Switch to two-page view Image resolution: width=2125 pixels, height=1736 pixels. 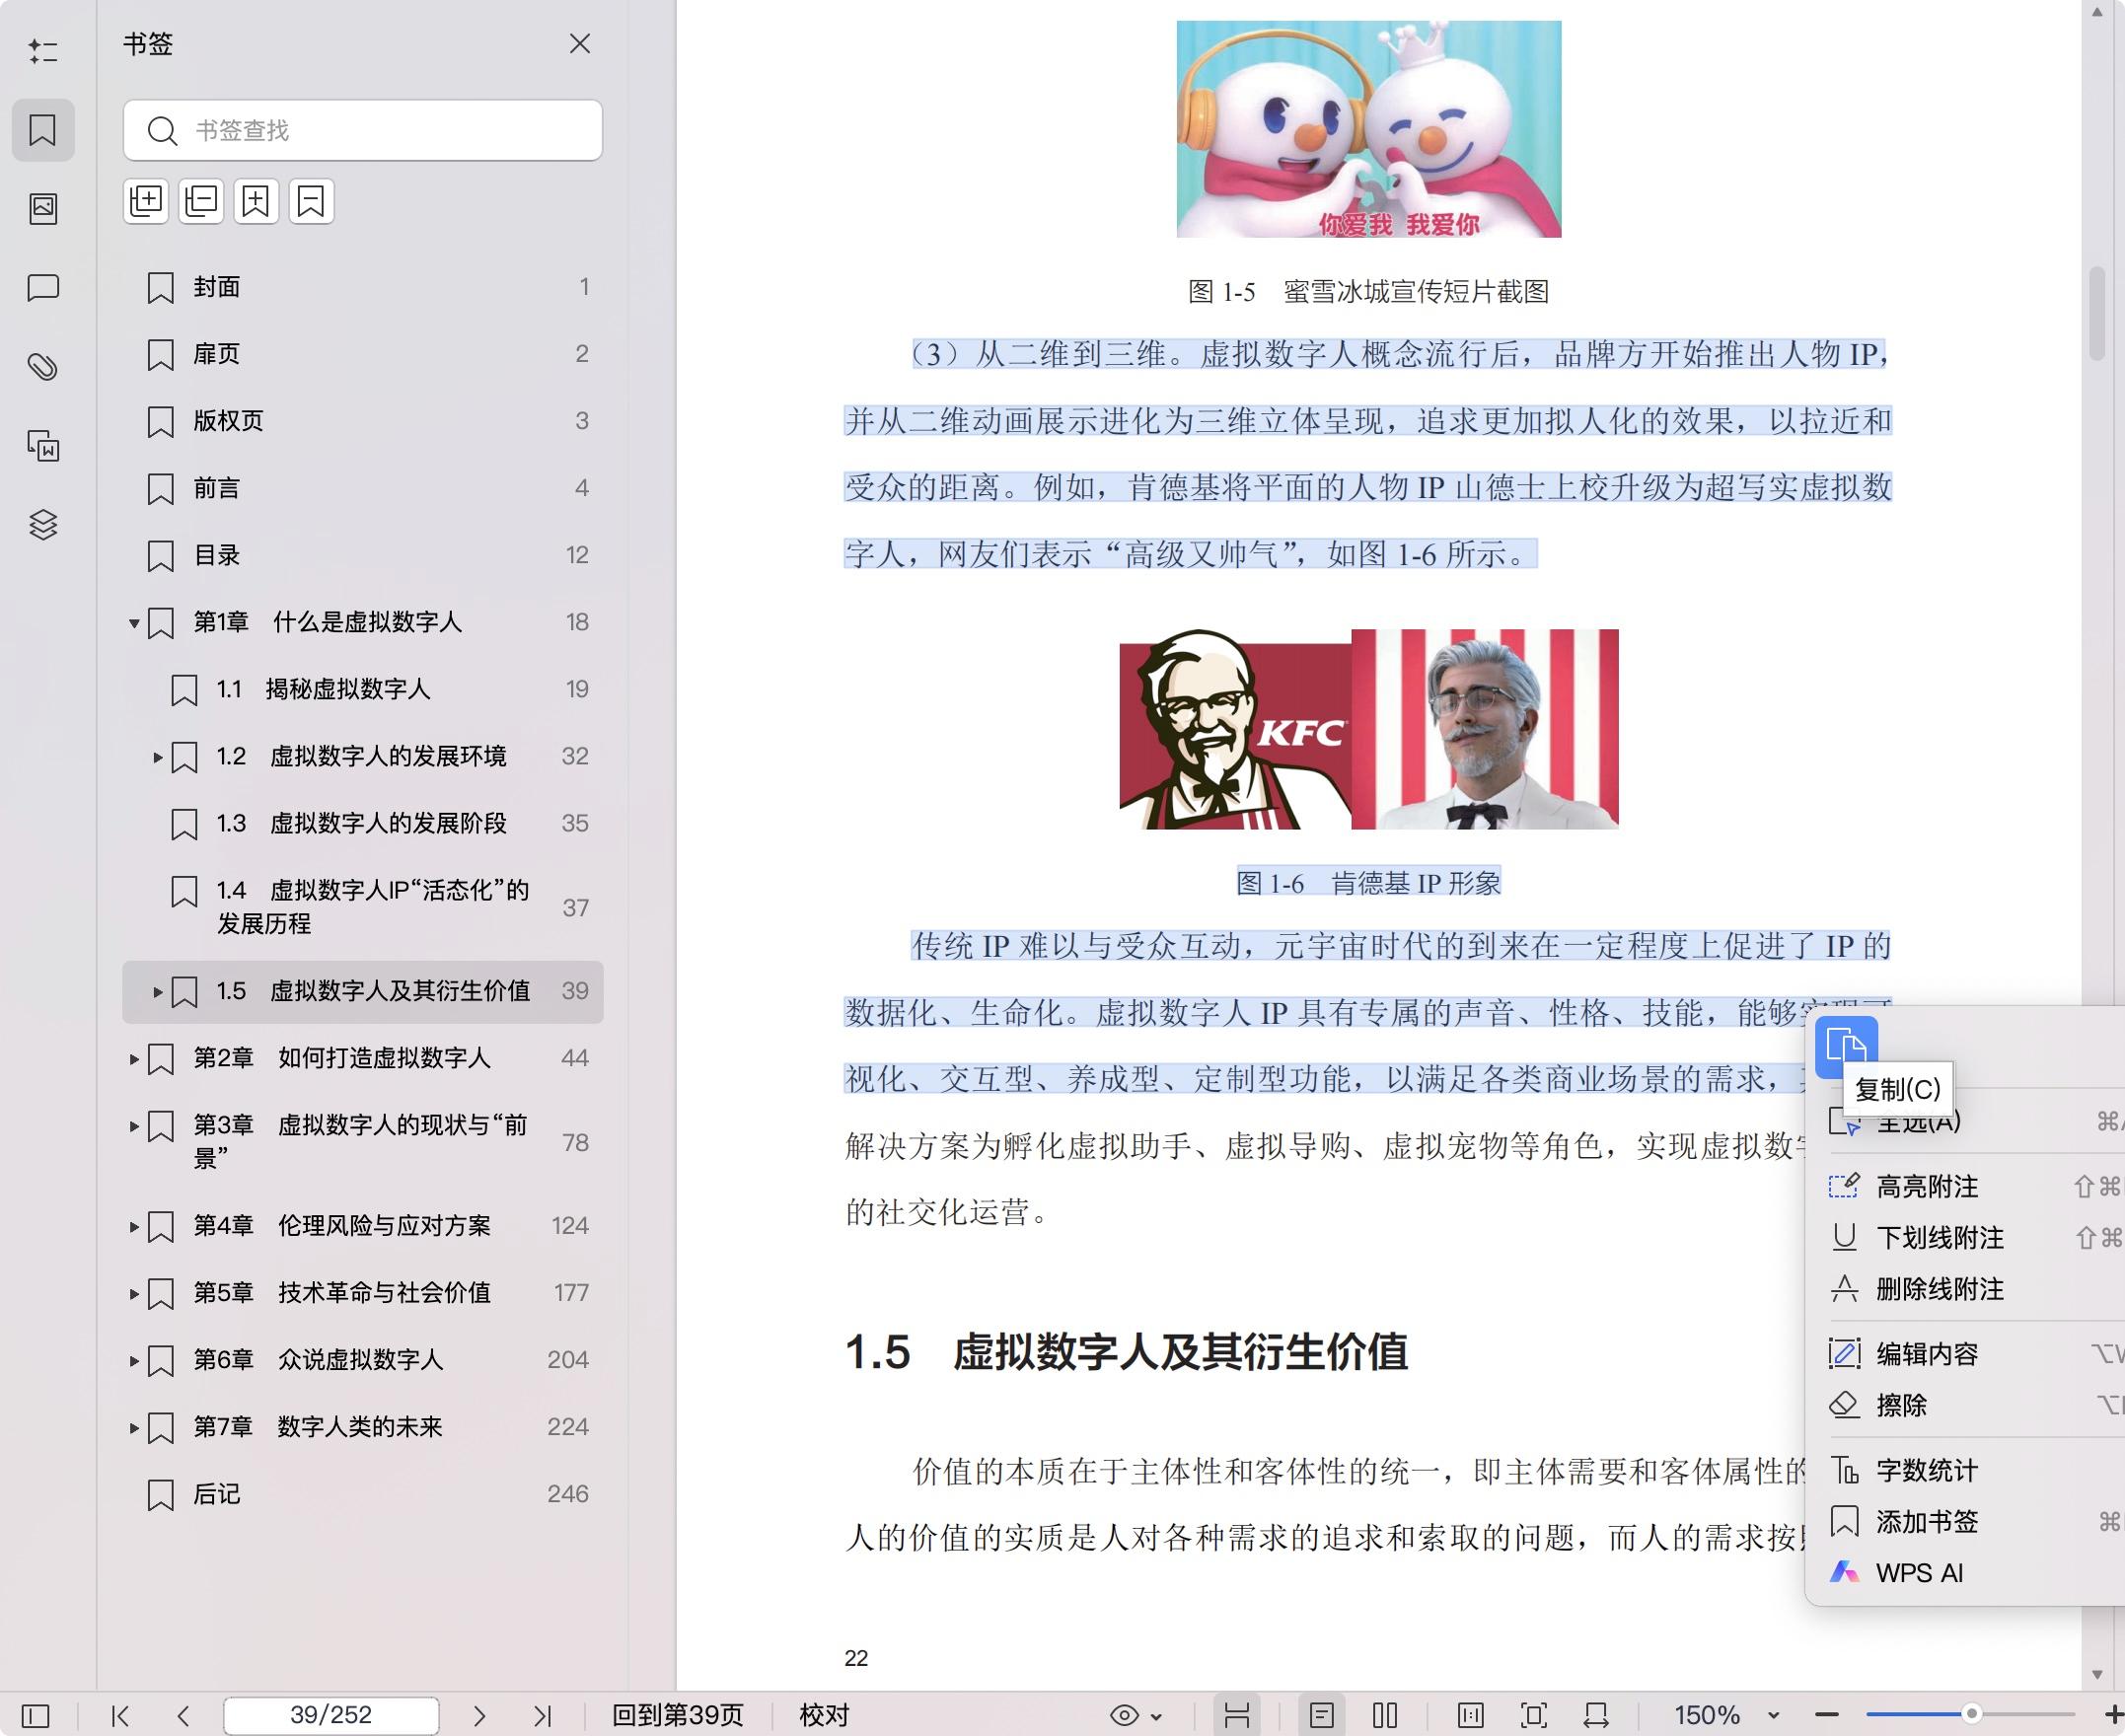point(1385,1716)
